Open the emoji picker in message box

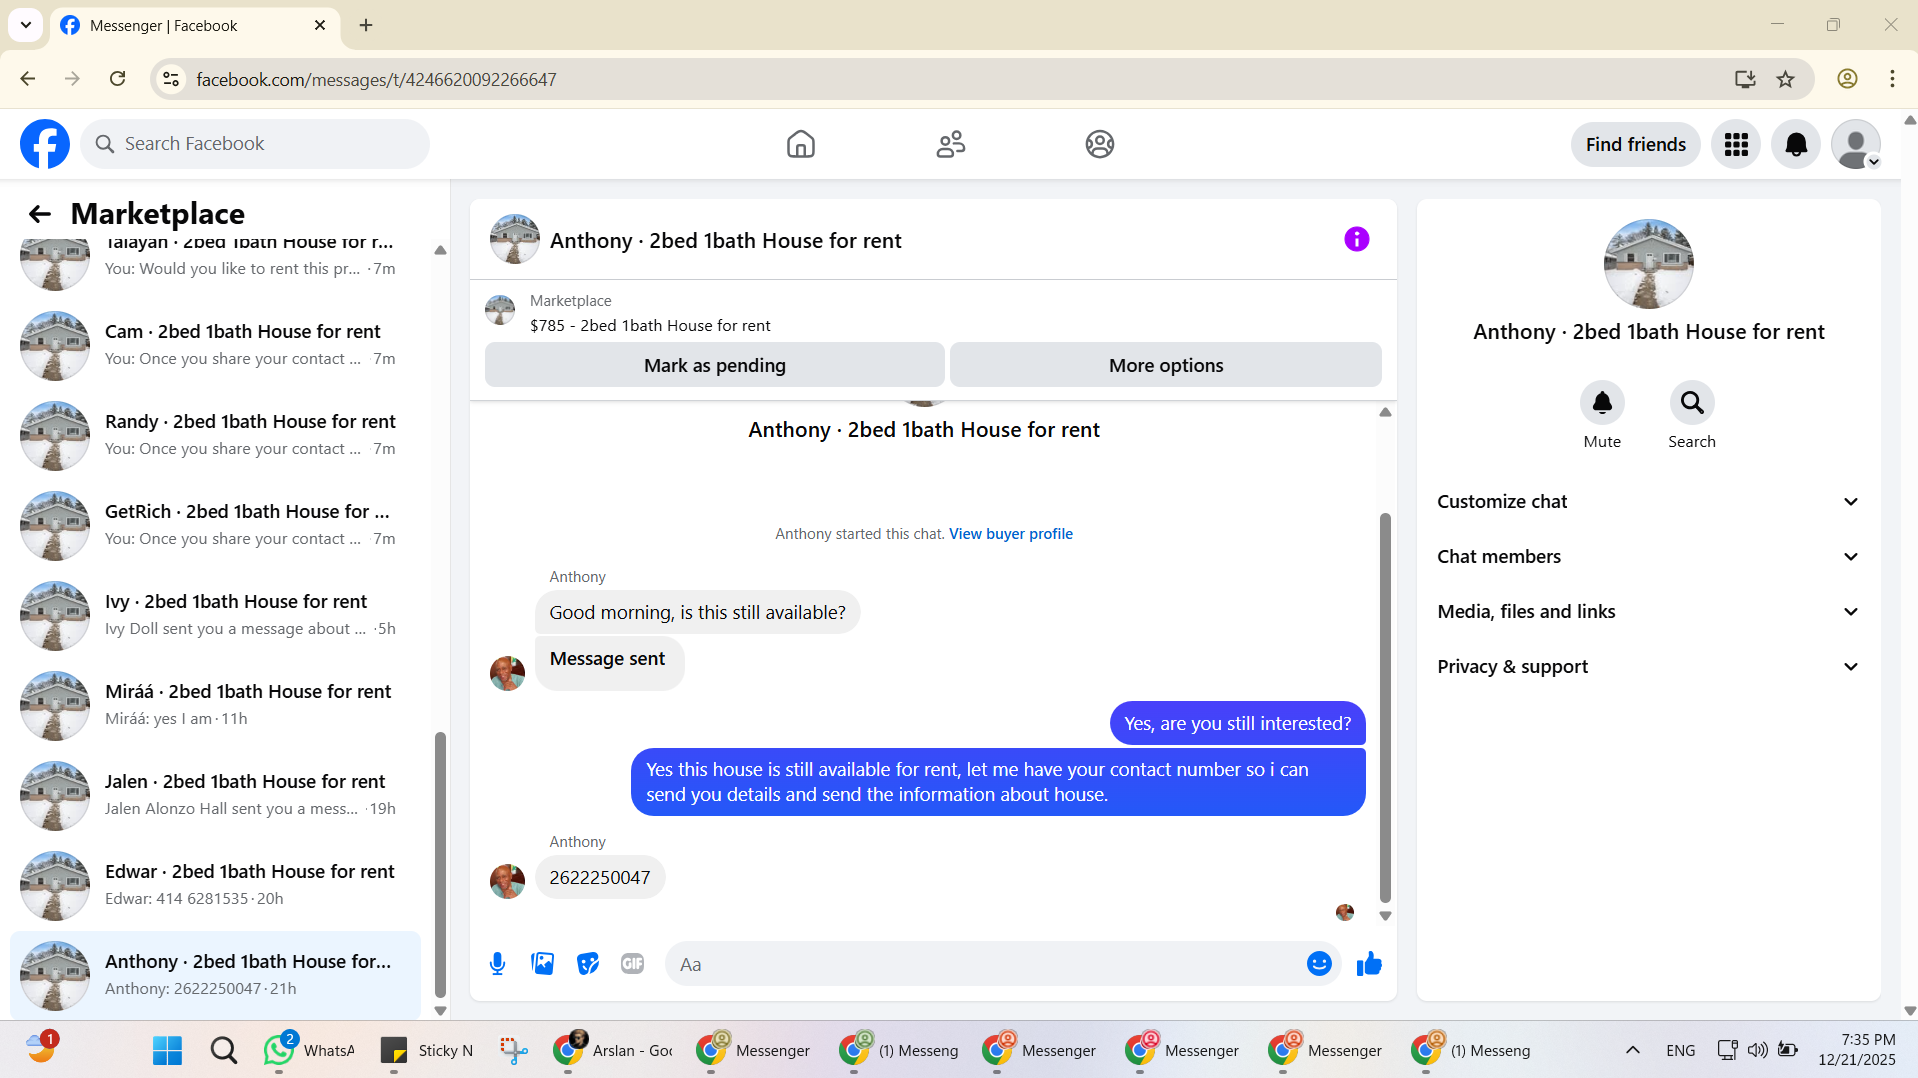pos(1319,964)
